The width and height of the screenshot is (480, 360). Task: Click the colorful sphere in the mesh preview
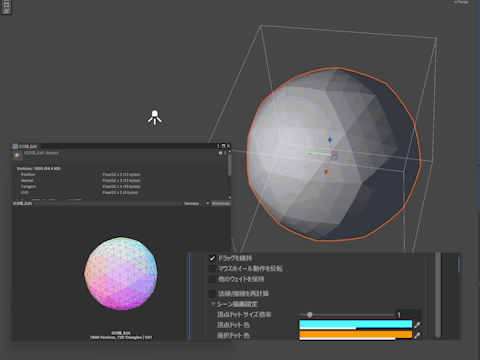click(121, 273)
